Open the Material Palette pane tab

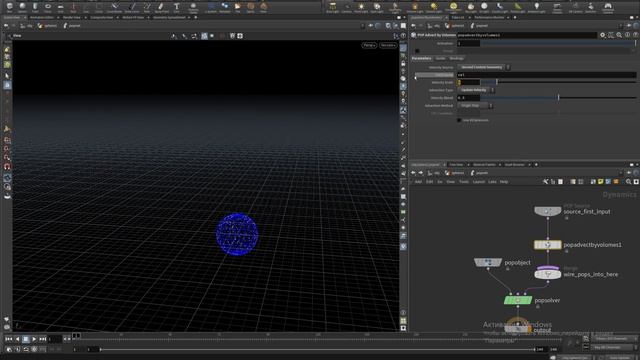(484, 164)
